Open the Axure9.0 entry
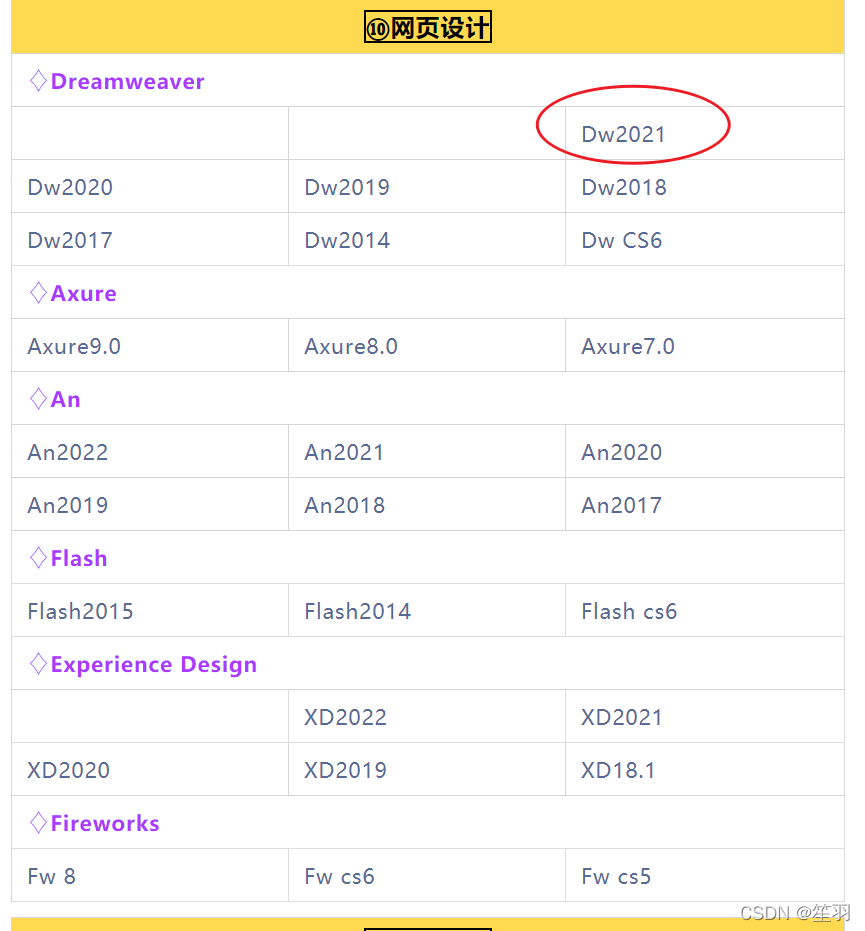865x931 pixels. tap(74, 346)
